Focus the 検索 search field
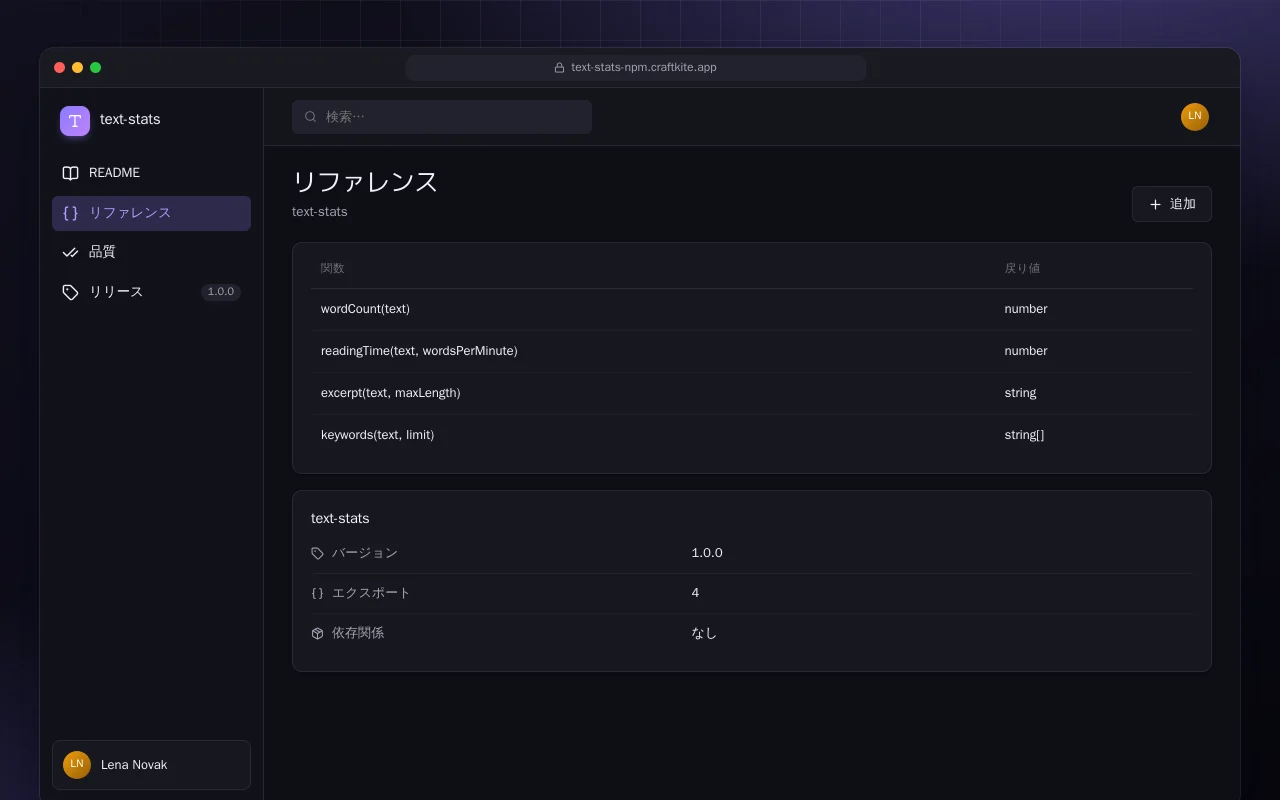The width and height of the screenshot is (1280, 800). click(x=442, y=117)
